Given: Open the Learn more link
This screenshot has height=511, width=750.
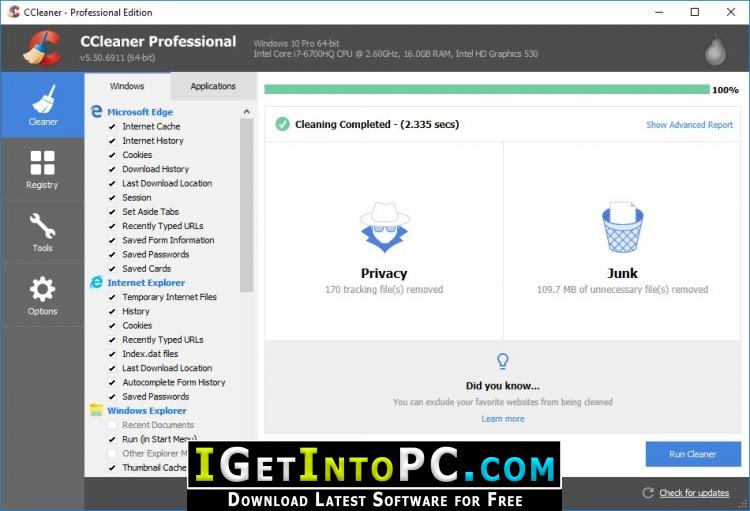Looking at the screenshot, I should [x=503, y=419].
